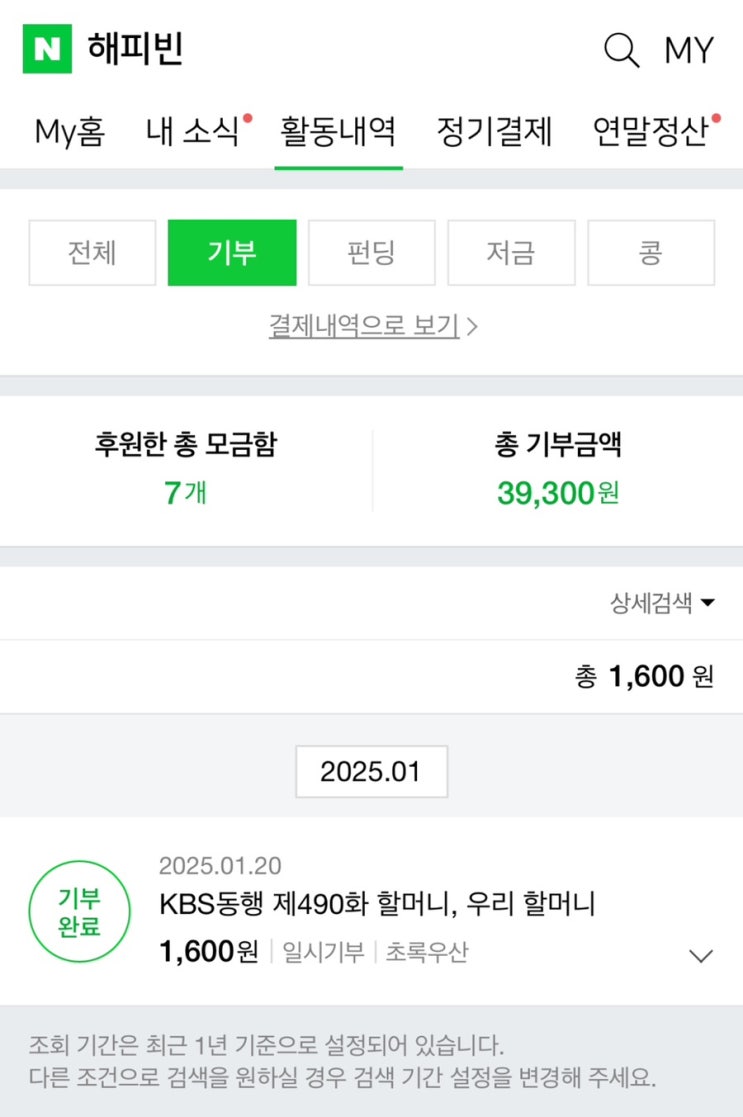Open the KBS동행 제490화 donation title
743x1117 pixels.
pos(377,904)
